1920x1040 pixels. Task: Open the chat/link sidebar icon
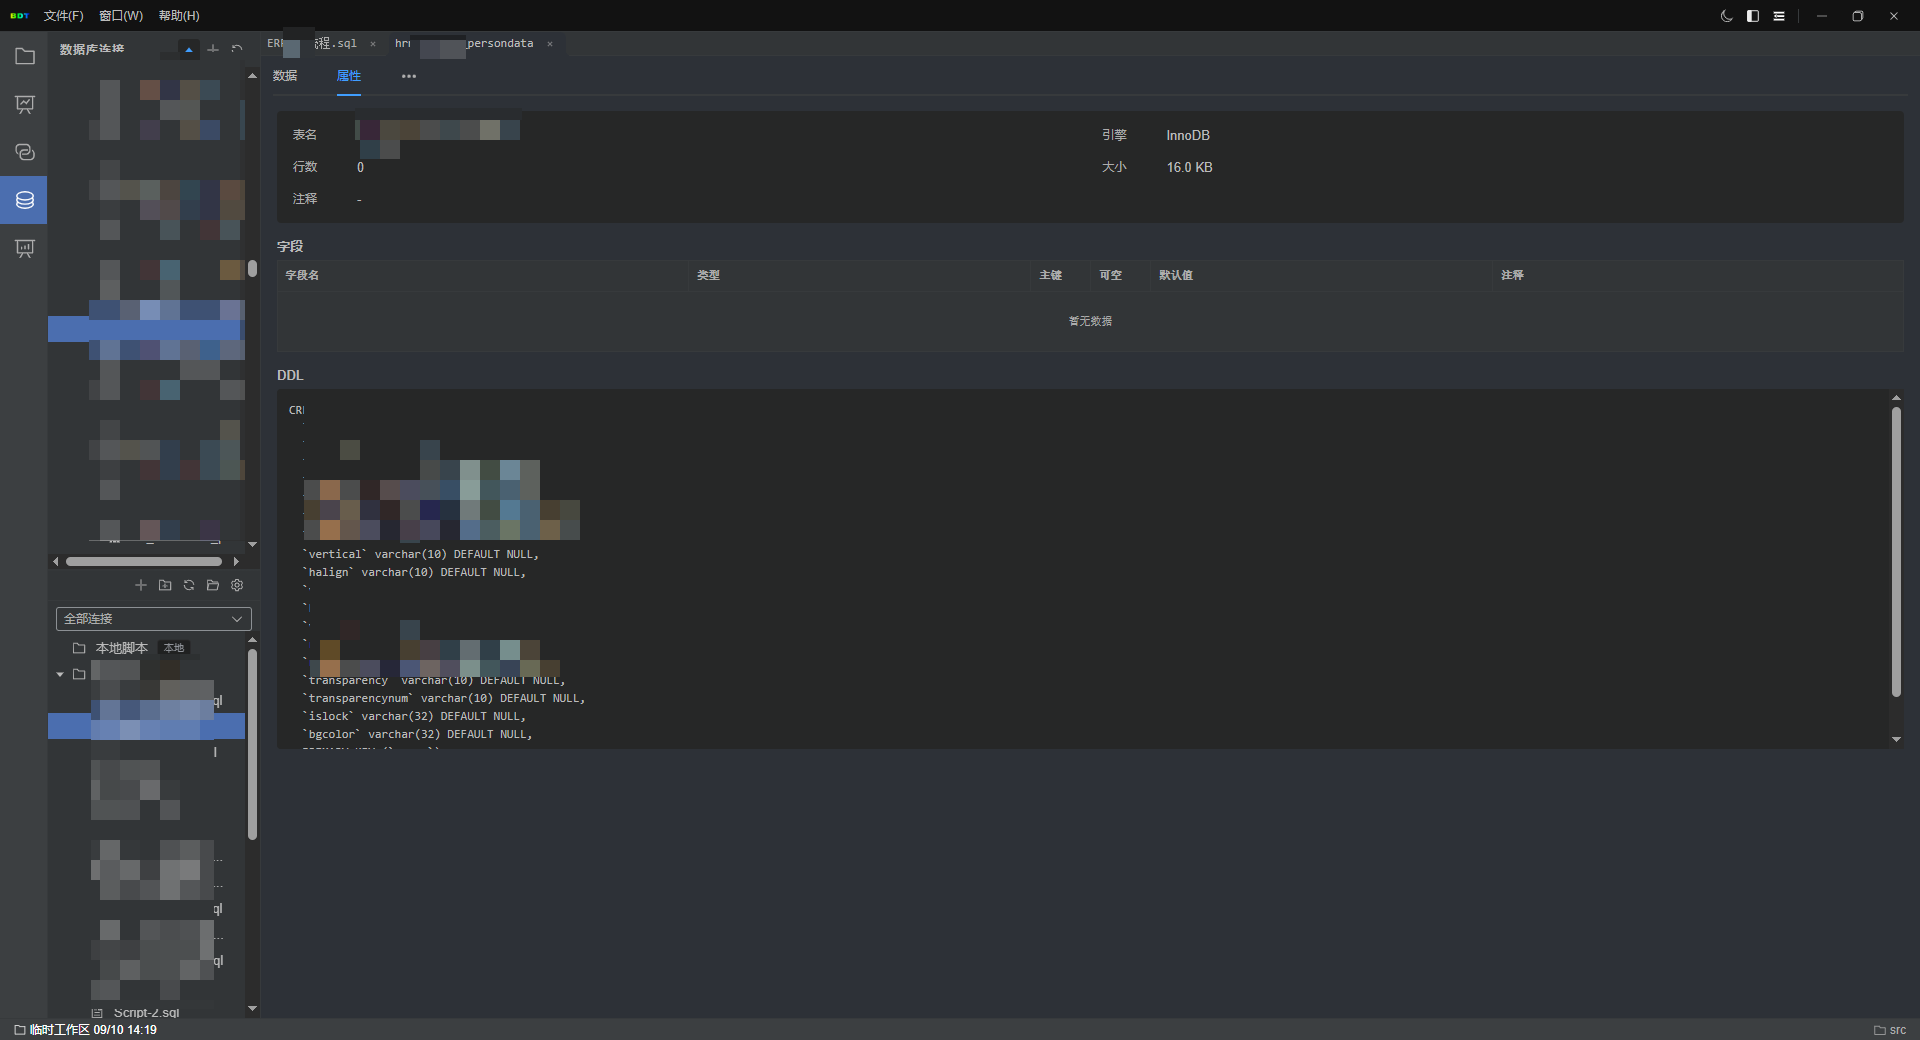click(x=25, y=152)
